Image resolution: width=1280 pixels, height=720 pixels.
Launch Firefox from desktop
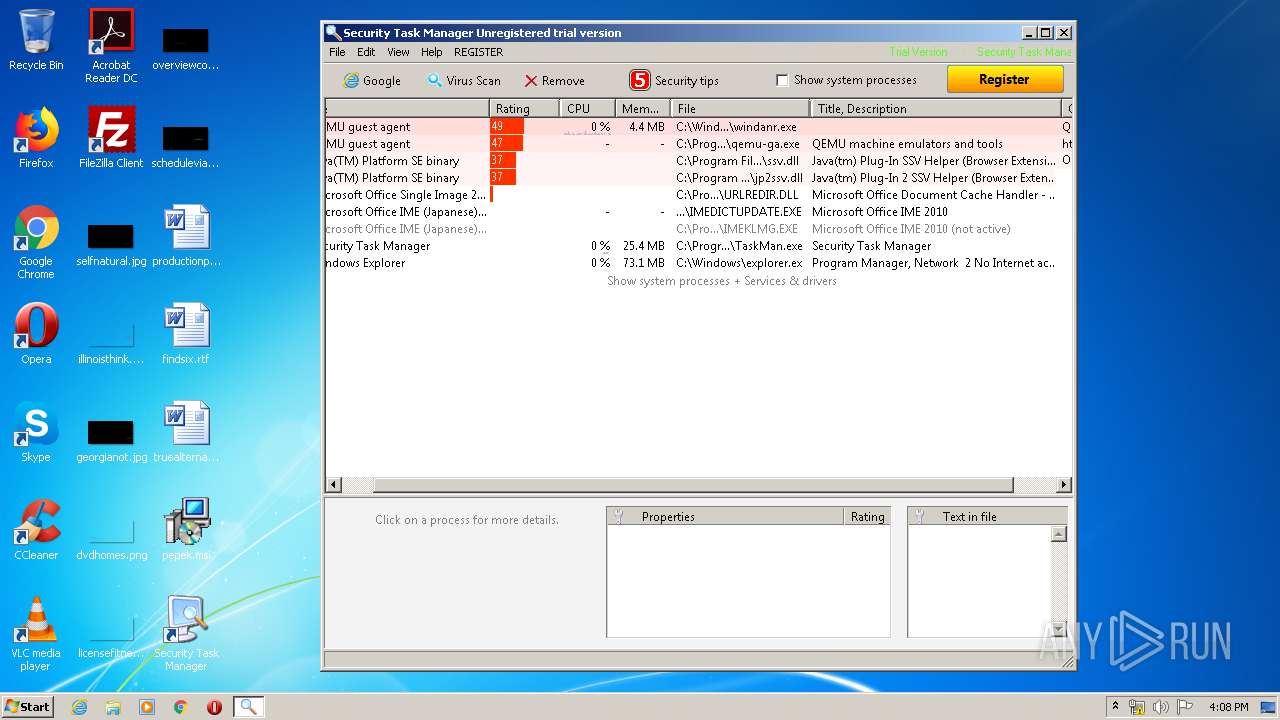point(36,138)
